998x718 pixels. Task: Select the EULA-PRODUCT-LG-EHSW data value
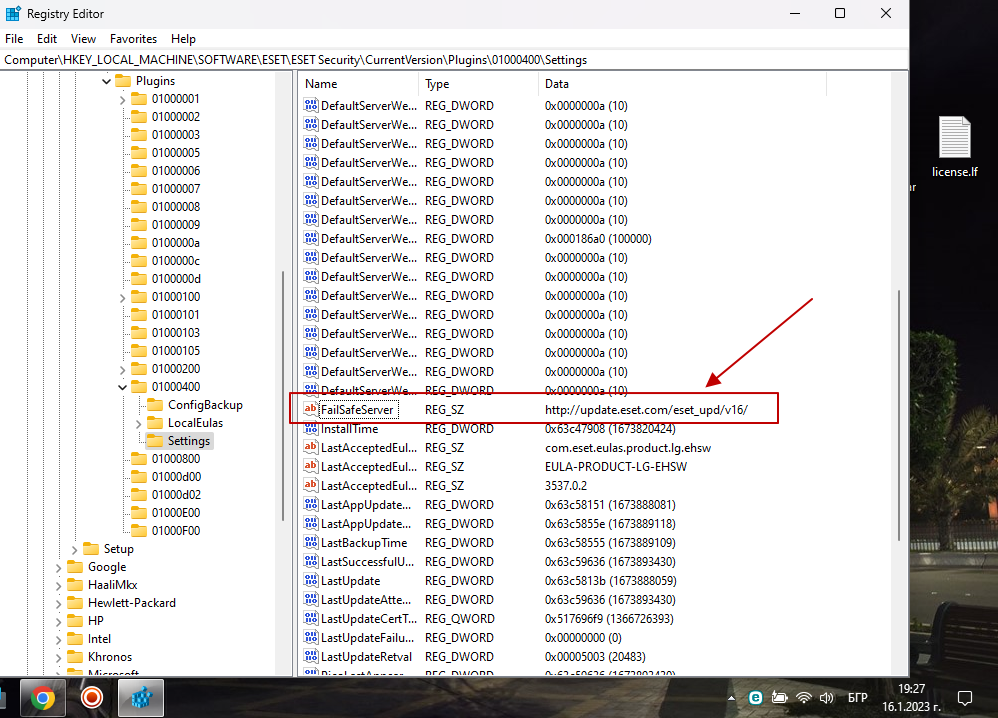615,467
